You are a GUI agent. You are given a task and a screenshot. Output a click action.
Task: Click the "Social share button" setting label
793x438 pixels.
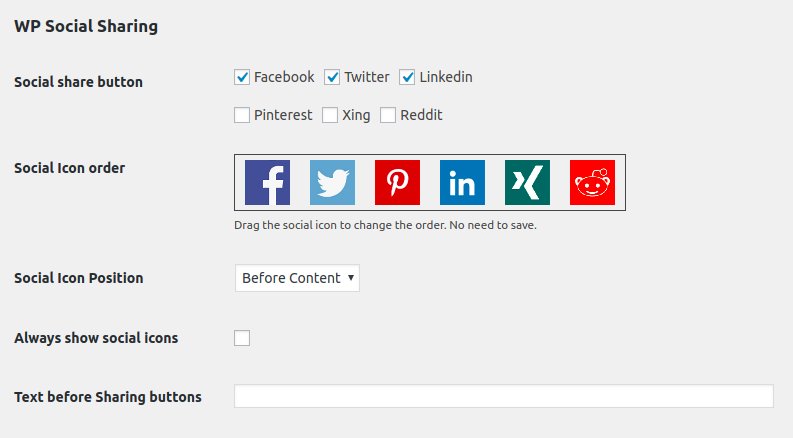[x=78, y=82]
